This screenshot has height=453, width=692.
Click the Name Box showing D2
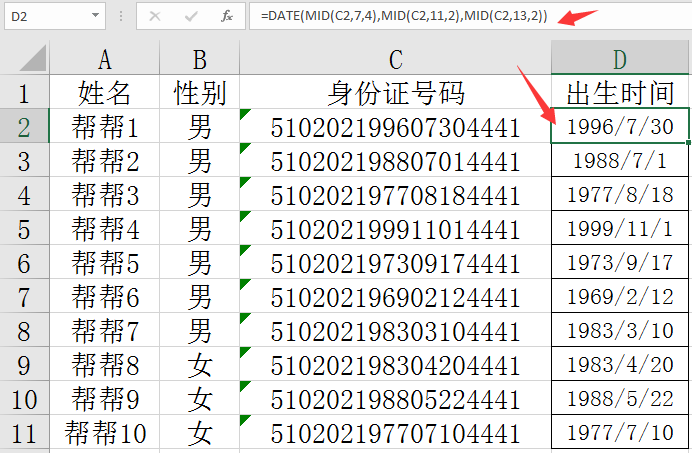click(x=55, y=16)
